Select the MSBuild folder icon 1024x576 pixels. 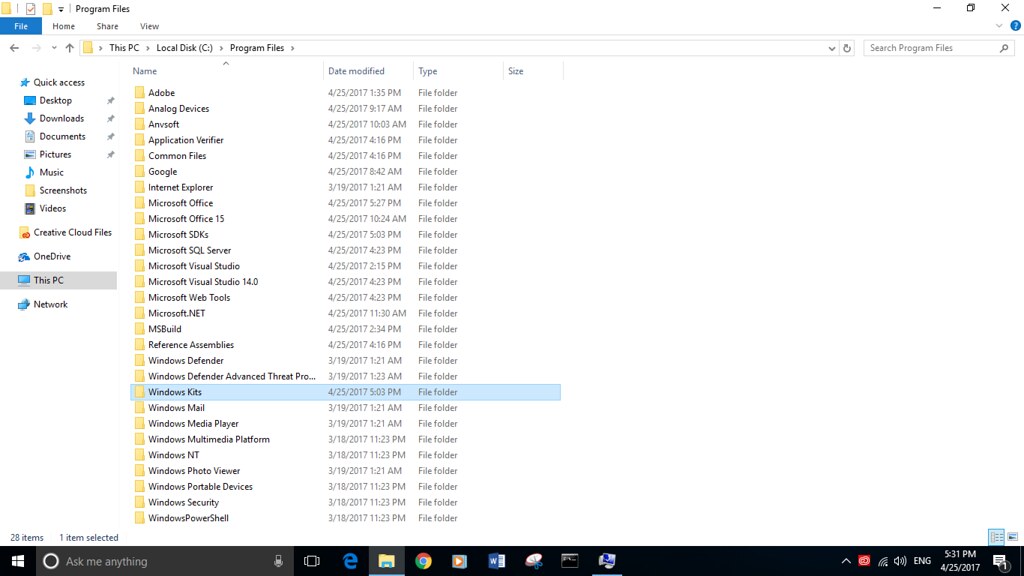tap(139, 328)
